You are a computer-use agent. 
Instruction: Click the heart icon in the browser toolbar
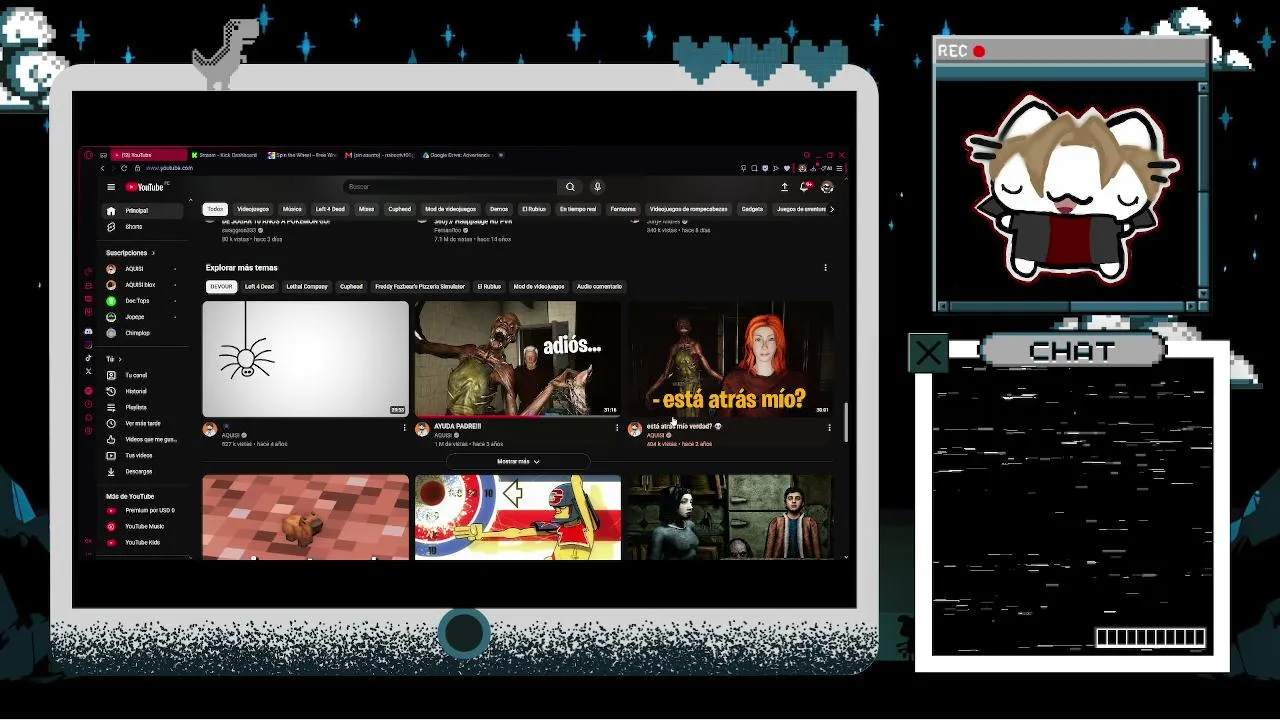tap(787, 168)
